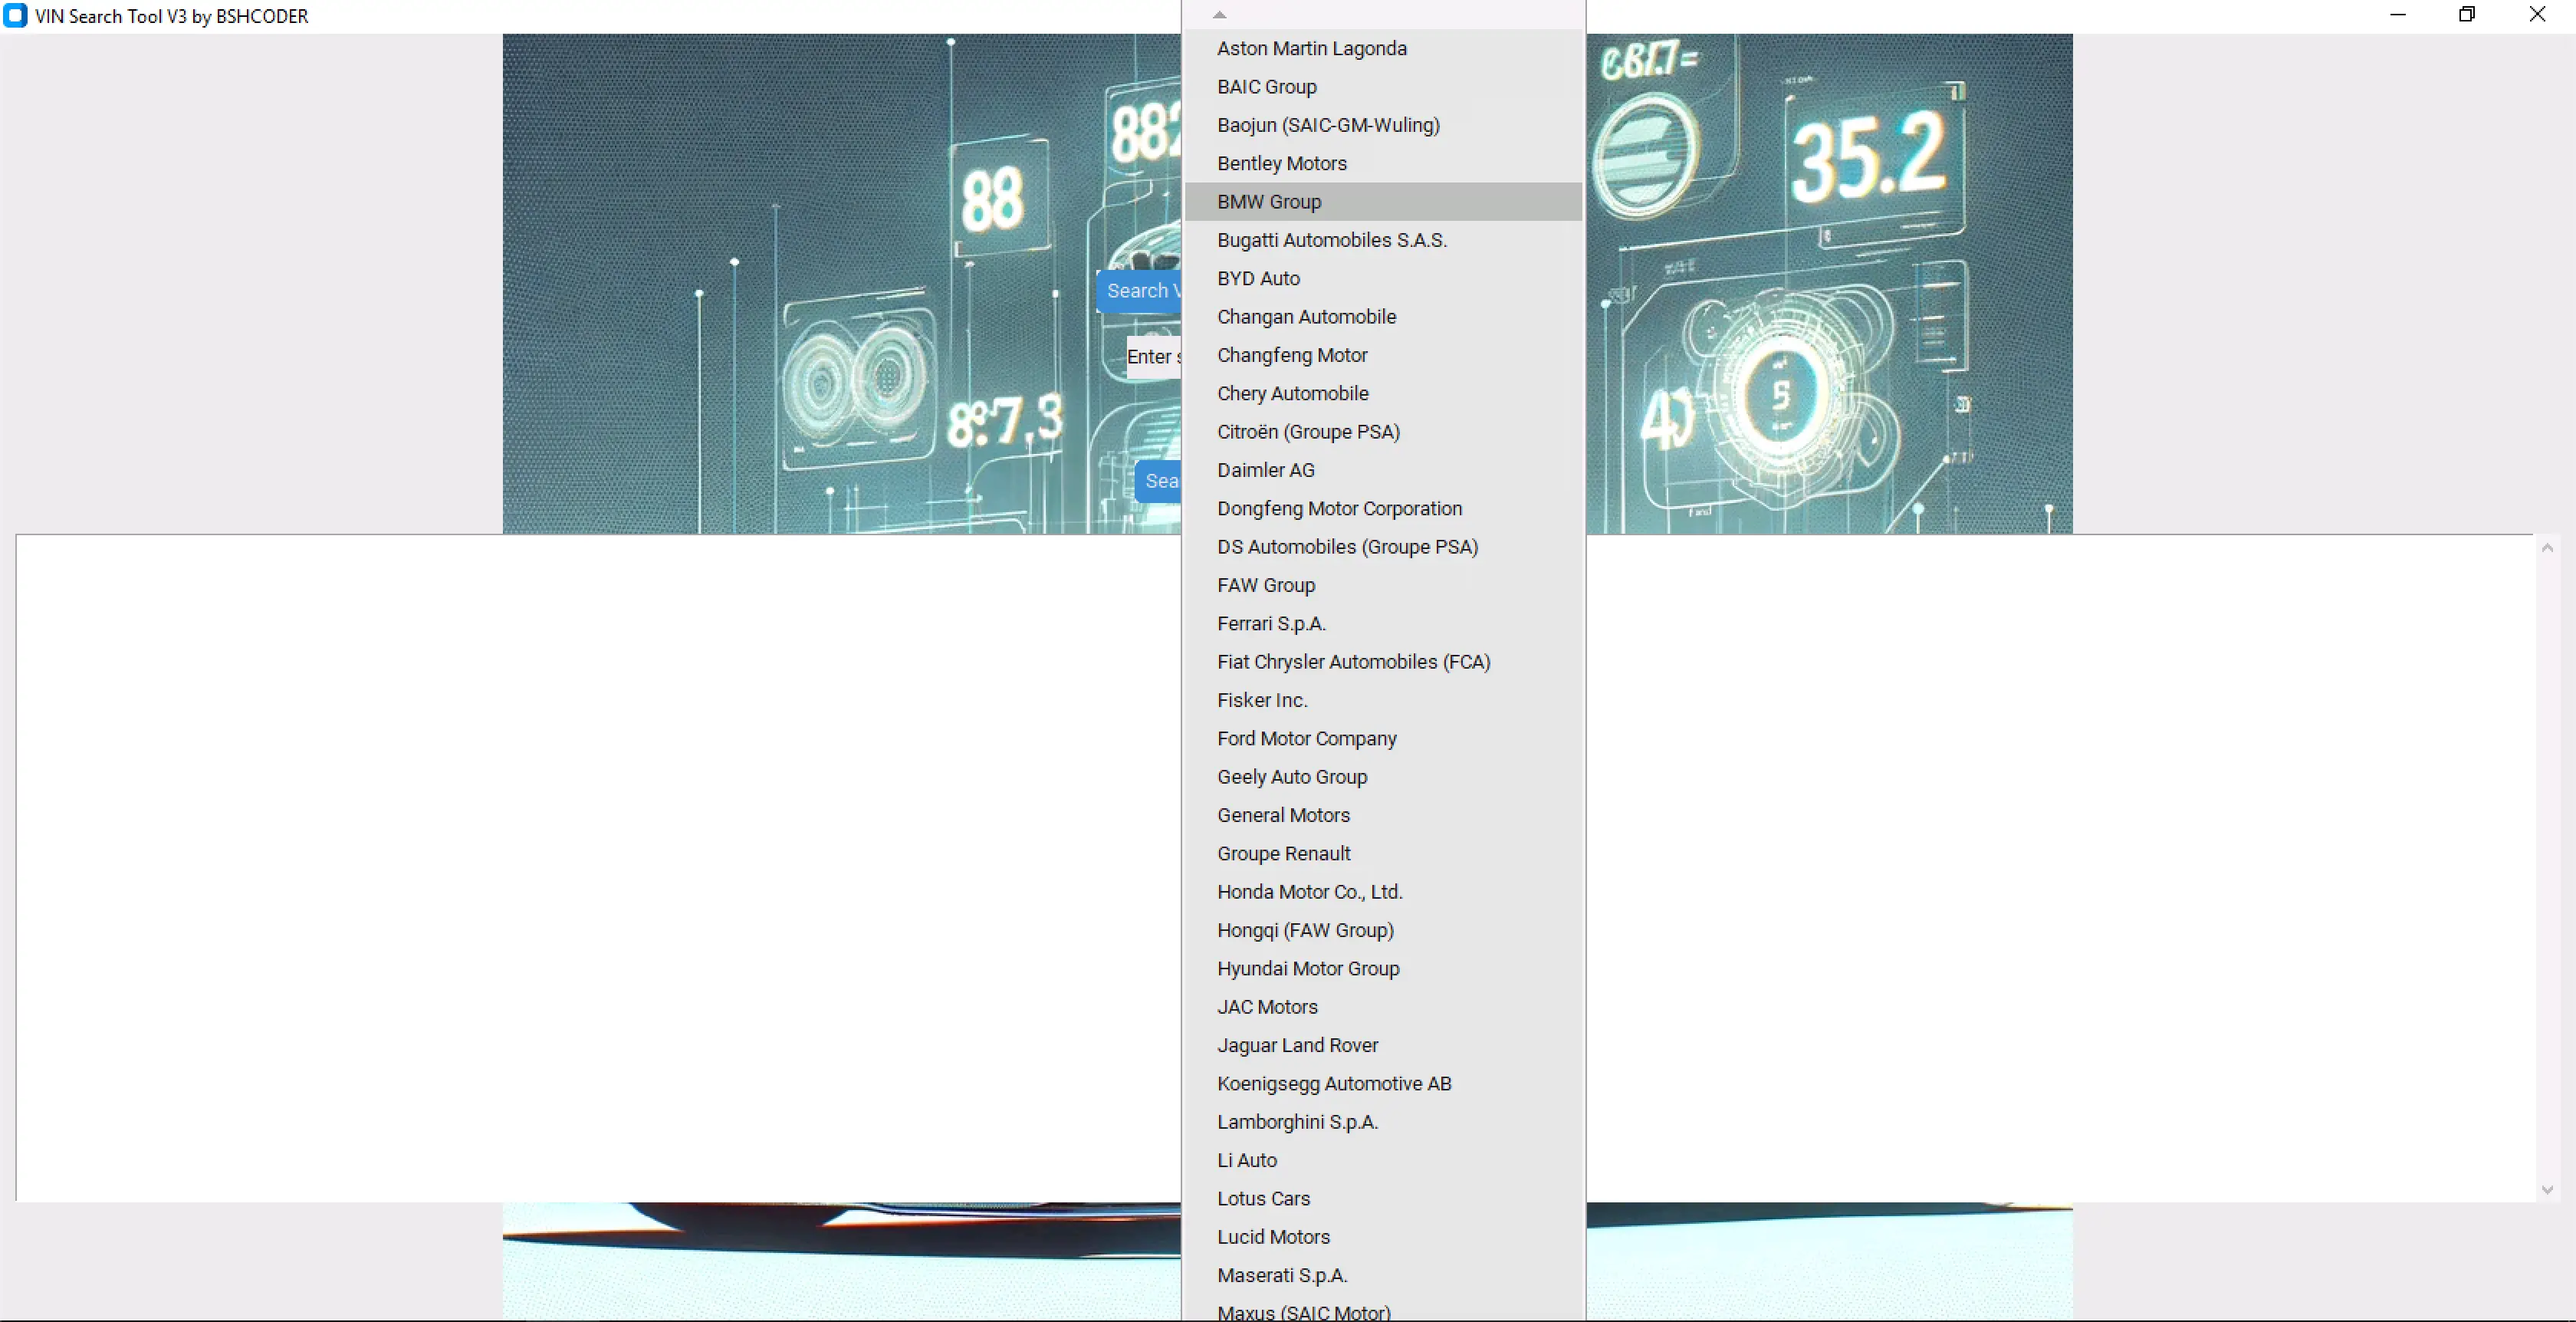The width and height of the screenshot is (2576, 1322).
Task: Pick General Motors from list
Action: (1282, 816)
